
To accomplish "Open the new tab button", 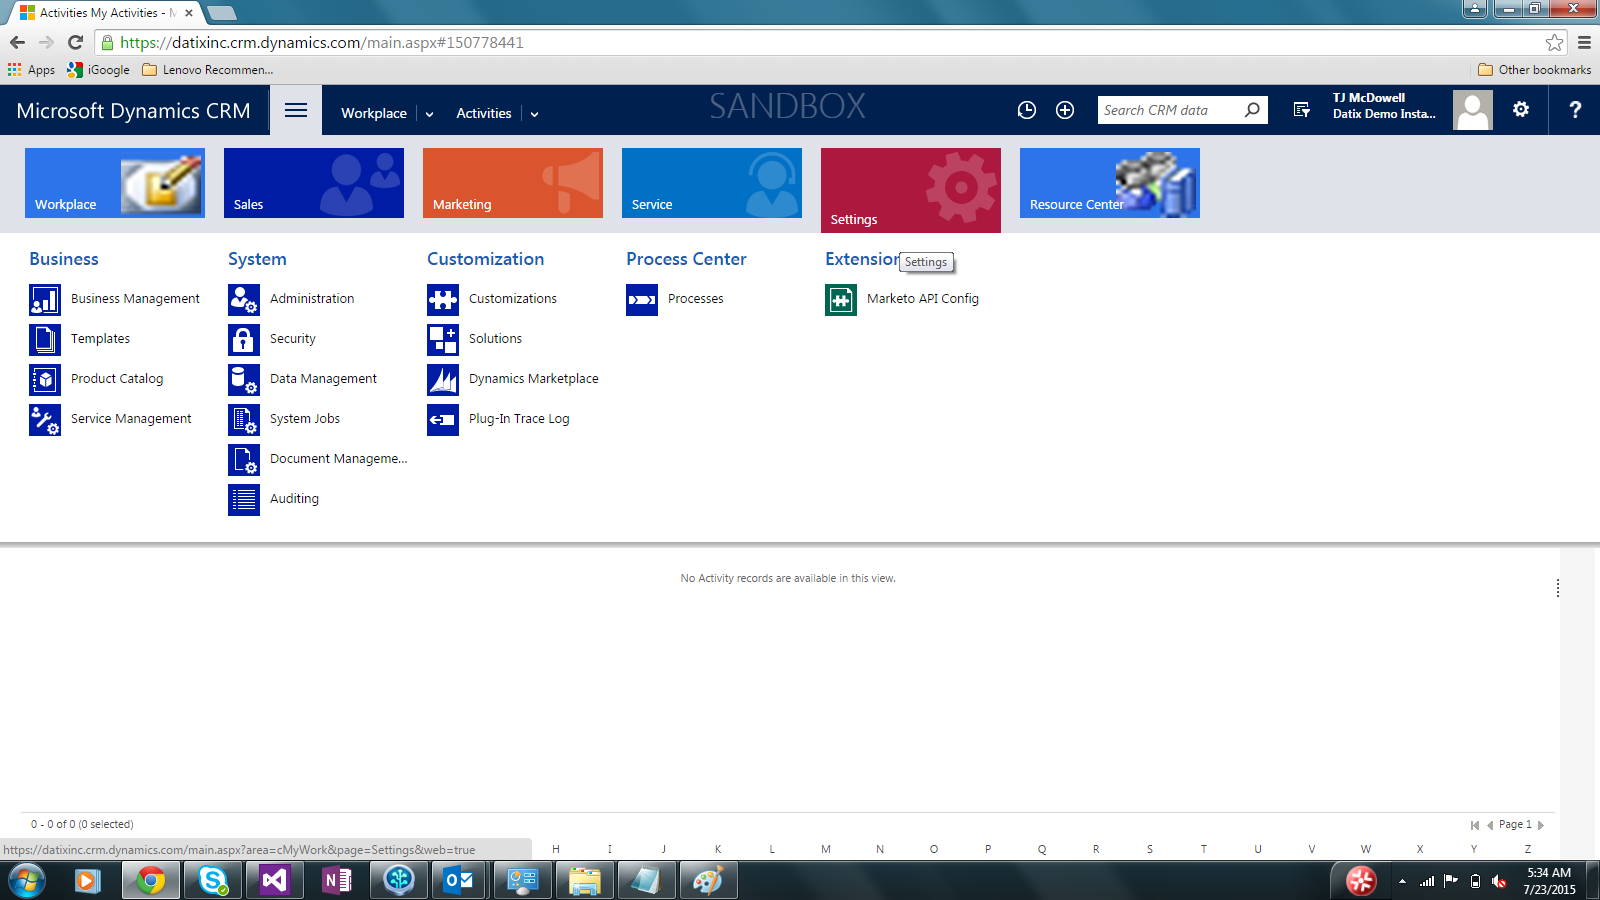I will 222,13.
